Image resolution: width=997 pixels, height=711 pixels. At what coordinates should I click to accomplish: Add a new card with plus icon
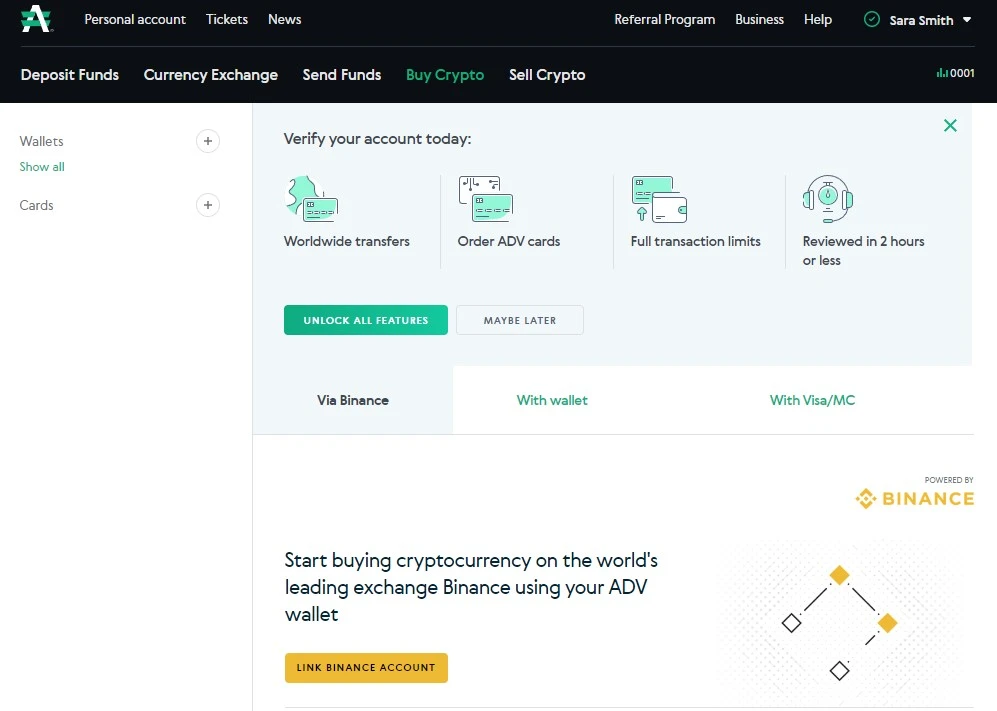tap(207, 205)
